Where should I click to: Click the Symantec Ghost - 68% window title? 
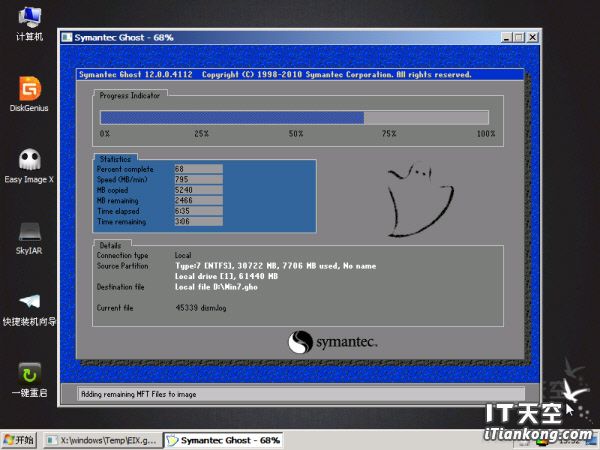tap(124, 38)
